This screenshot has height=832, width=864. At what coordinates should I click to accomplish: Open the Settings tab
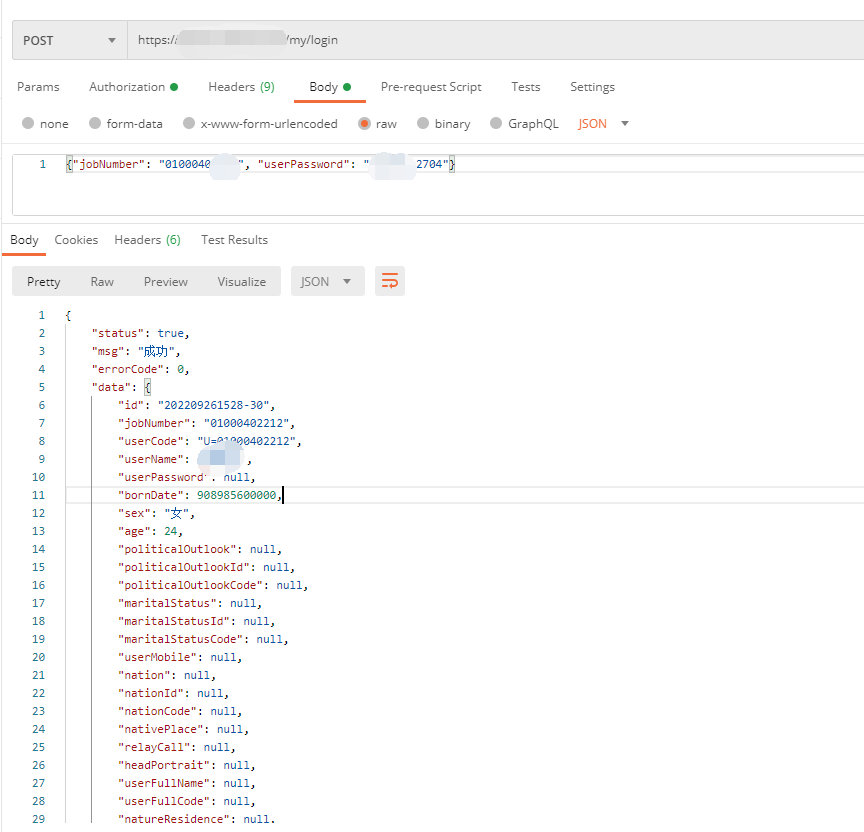(x=592, y=87)
